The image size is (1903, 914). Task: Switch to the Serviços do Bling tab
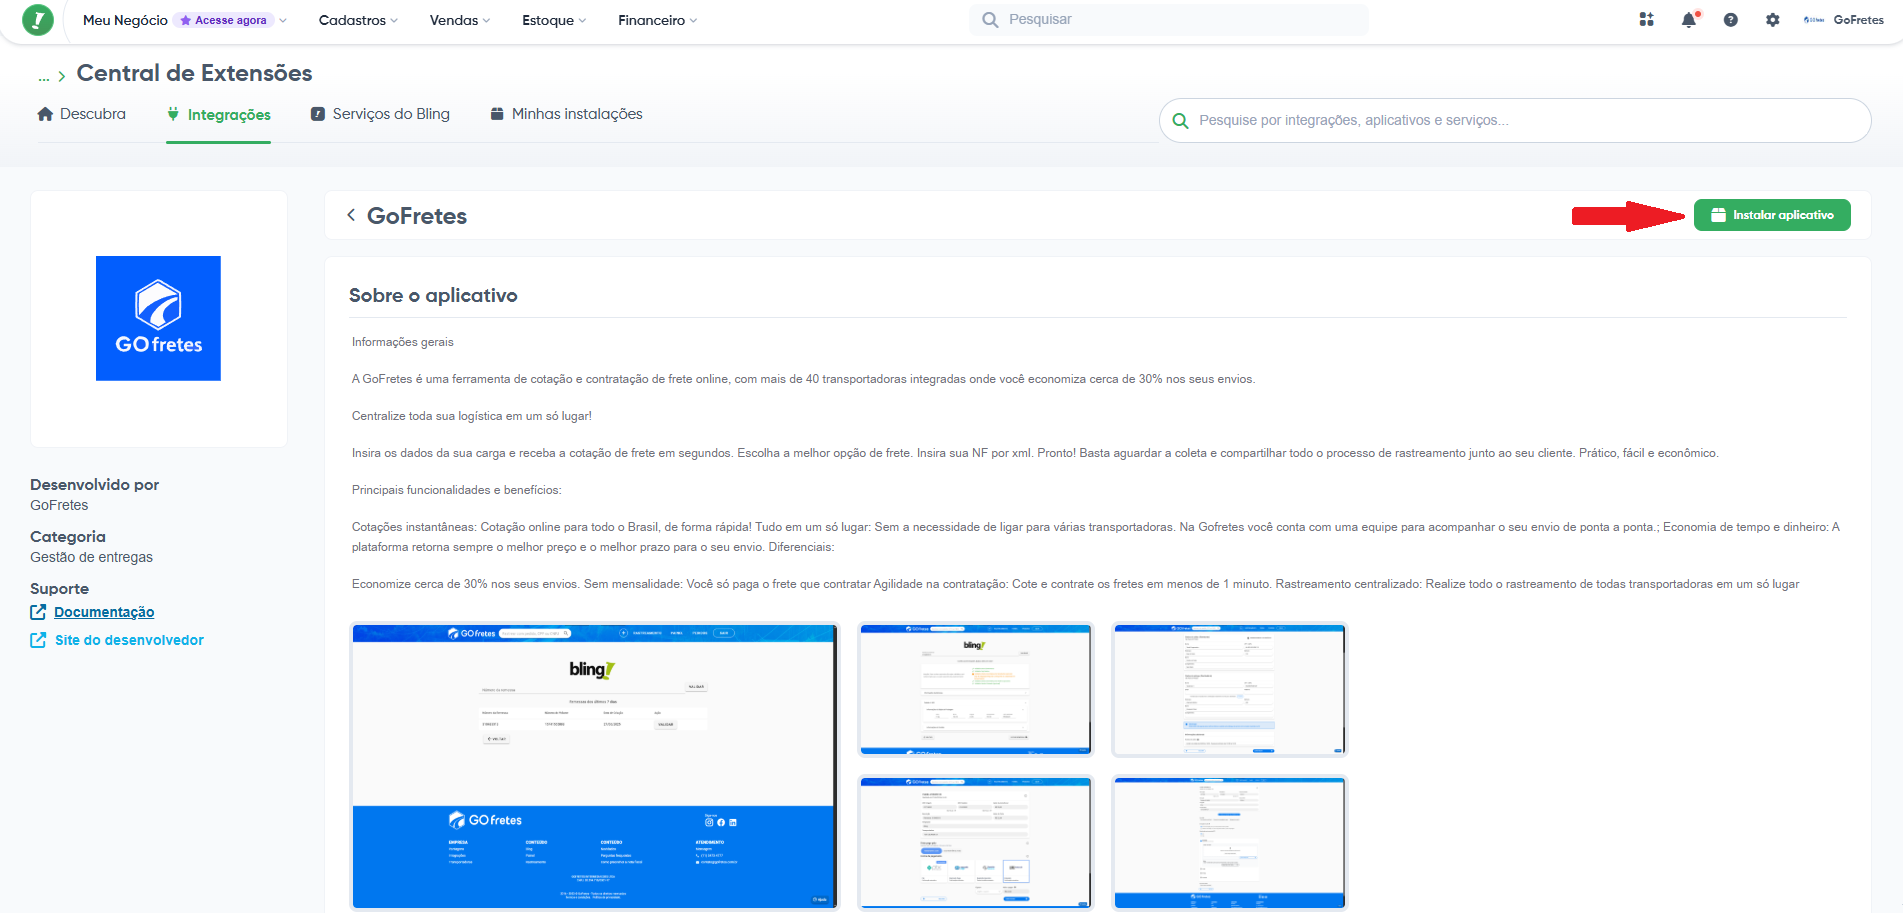pyautogui.click(x=380, y=114)
